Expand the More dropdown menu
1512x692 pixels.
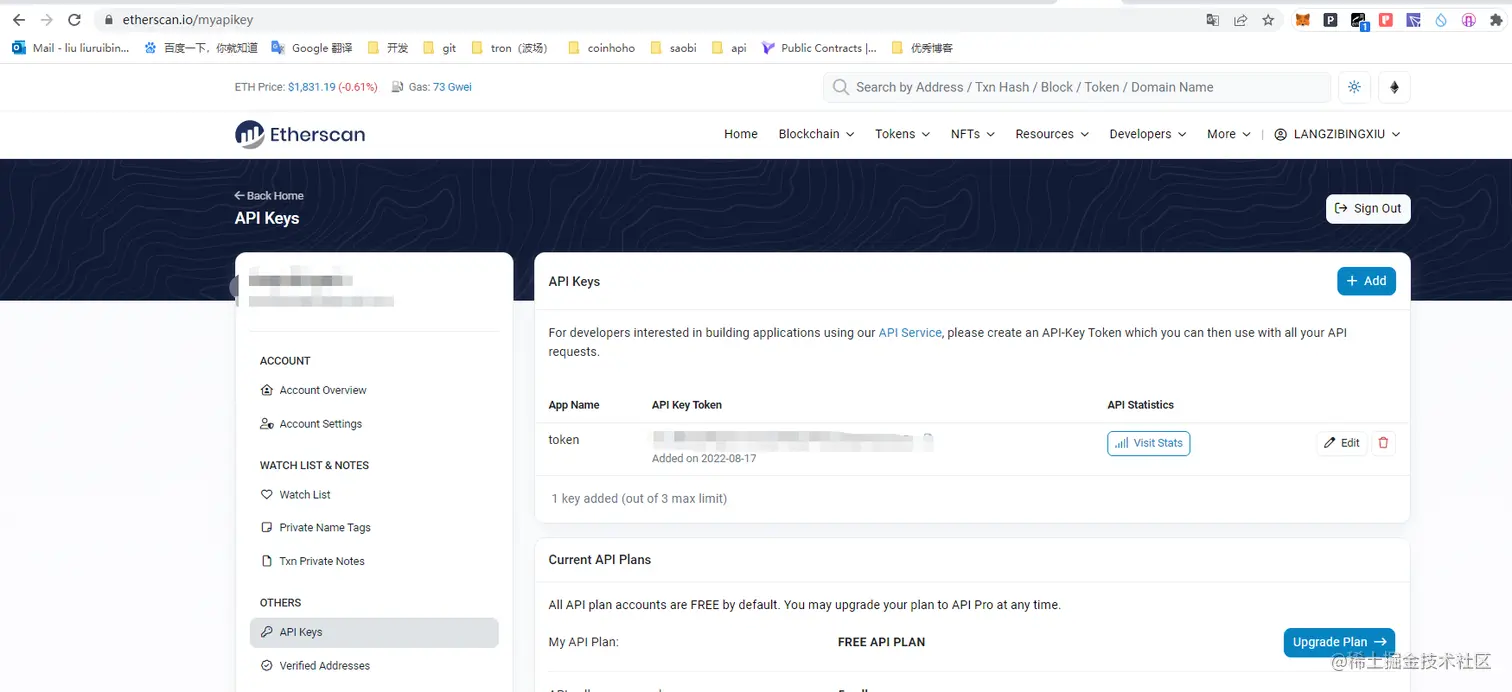(x=1228, y=134)
